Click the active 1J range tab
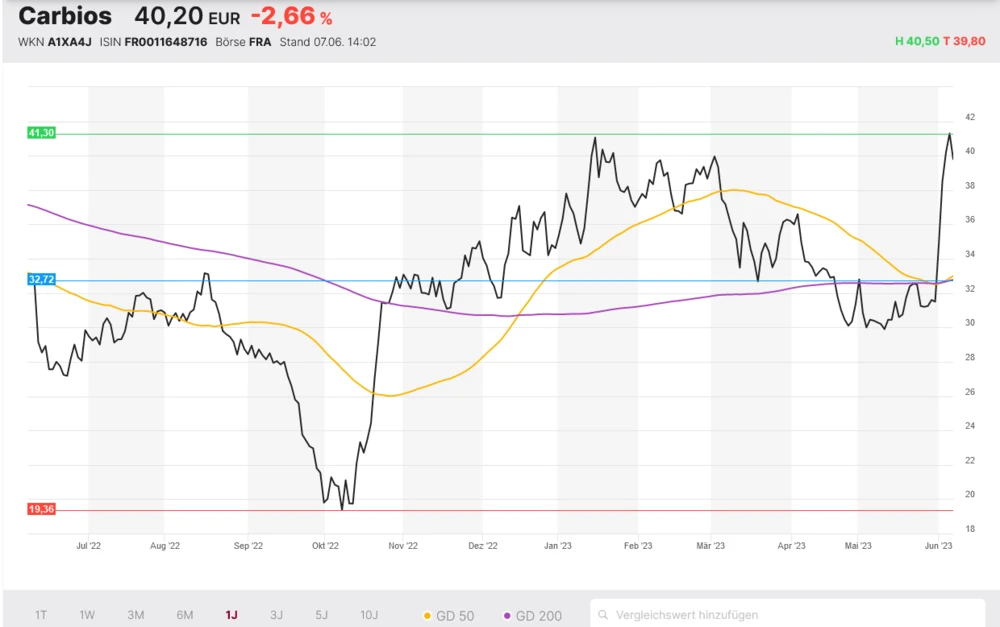 [x=231, y=615]
